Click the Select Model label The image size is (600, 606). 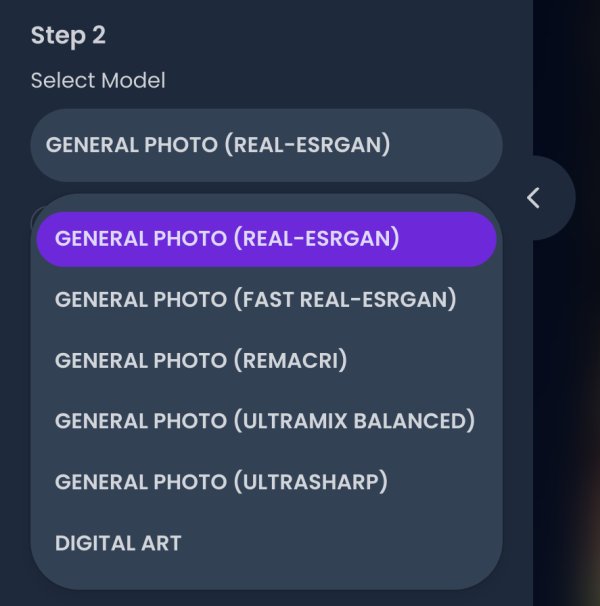coord(98,80)
